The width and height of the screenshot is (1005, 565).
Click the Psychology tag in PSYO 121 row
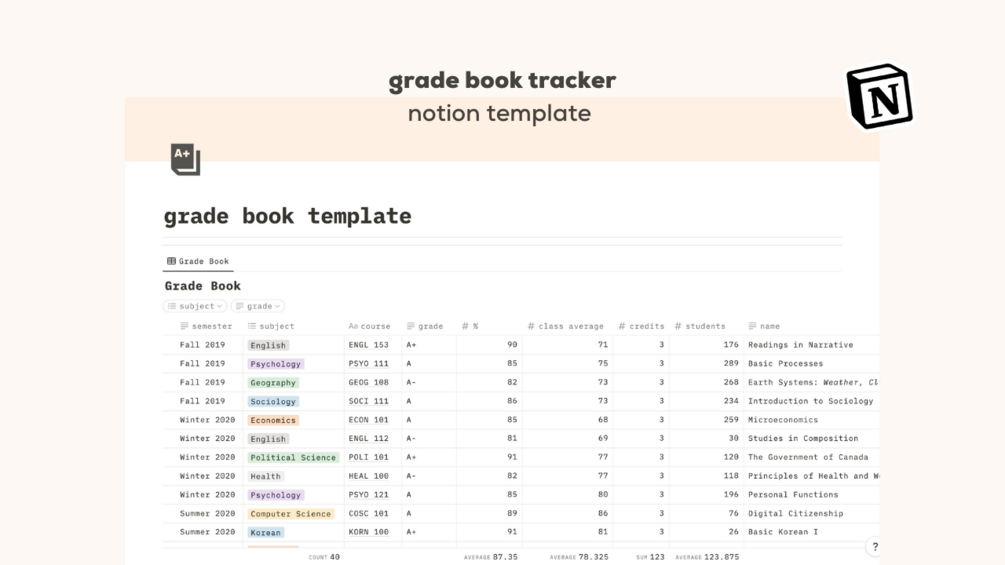click(x=276, y=495)
